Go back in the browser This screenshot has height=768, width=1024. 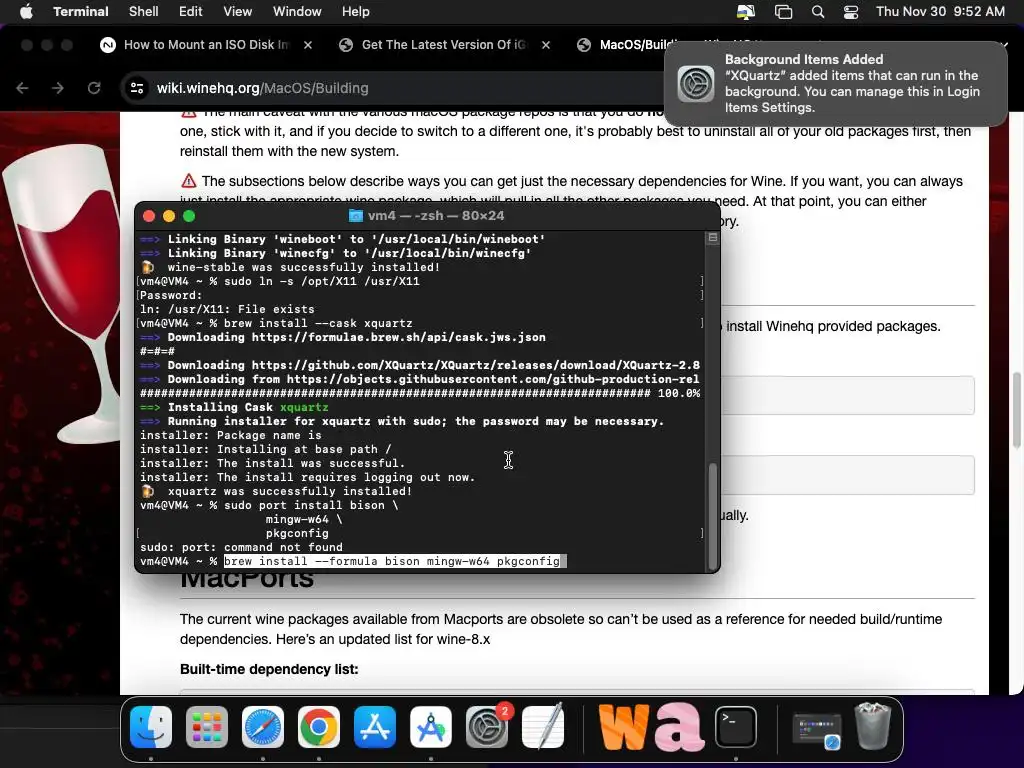point(22,88)
